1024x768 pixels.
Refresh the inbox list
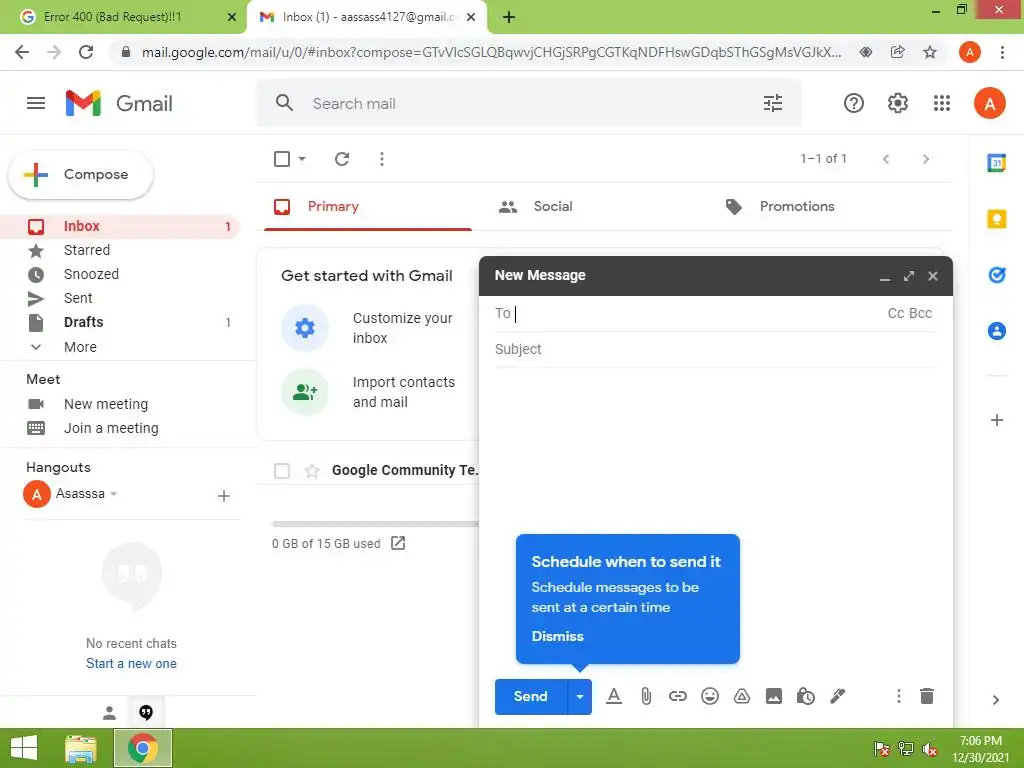point(342,159)
